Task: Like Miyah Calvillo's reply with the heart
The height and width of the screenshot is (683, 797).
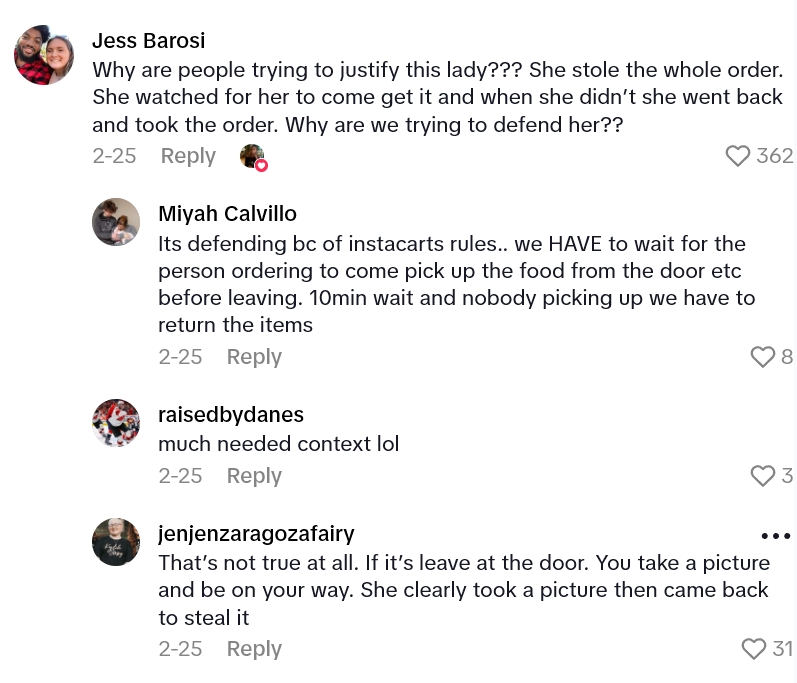Action: pos(762,357)
